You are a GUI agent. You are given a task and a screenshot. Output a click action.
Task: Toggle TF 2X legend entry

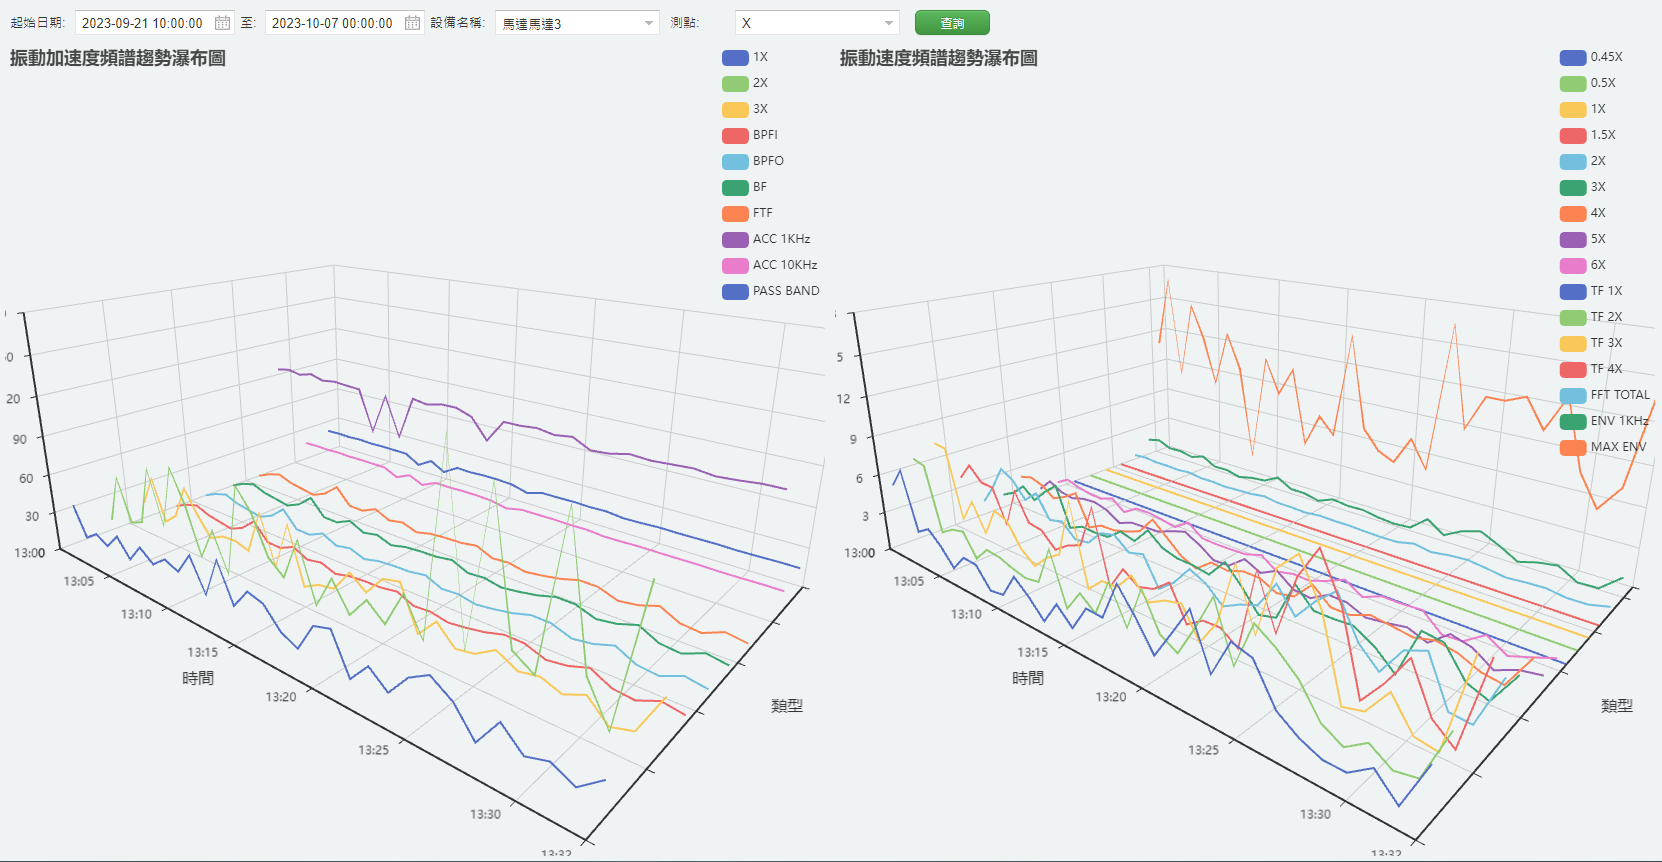click(x=1592, y=317)
